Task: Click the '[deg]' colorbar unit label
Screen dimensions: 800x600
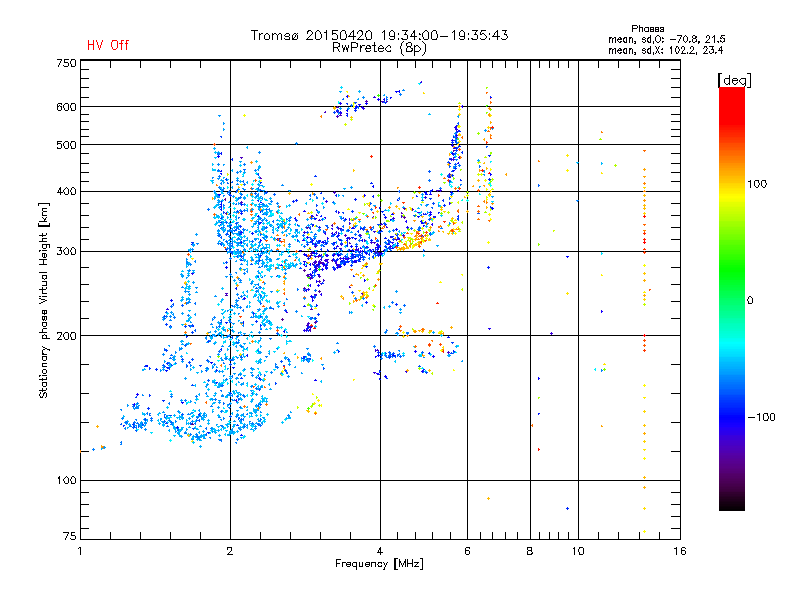Action: 734,80
